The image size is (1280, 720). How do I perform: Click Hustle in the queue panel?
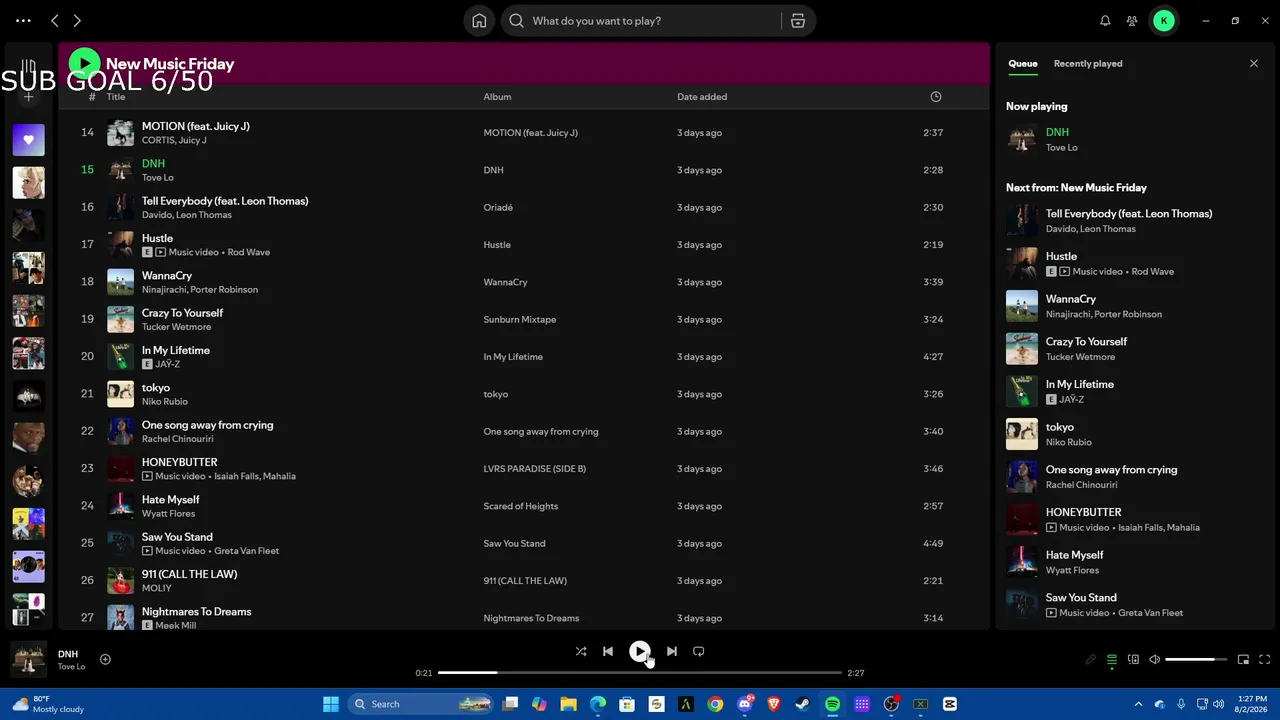click(1061, 257)
